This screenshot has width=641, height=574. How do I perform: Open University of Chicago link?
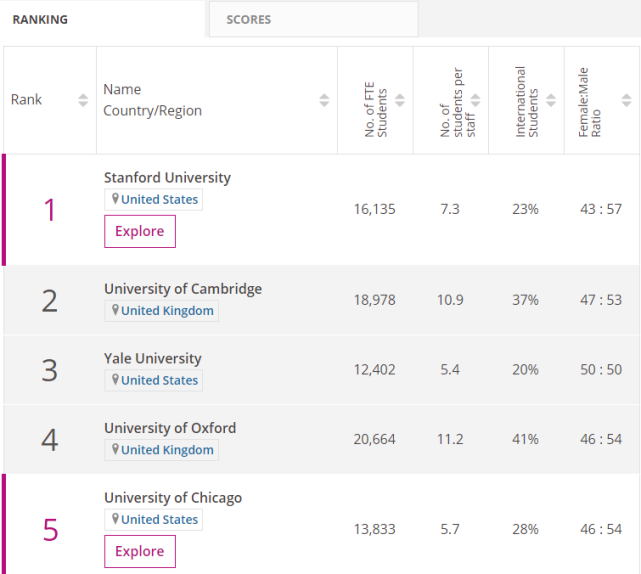pos(173,497)
